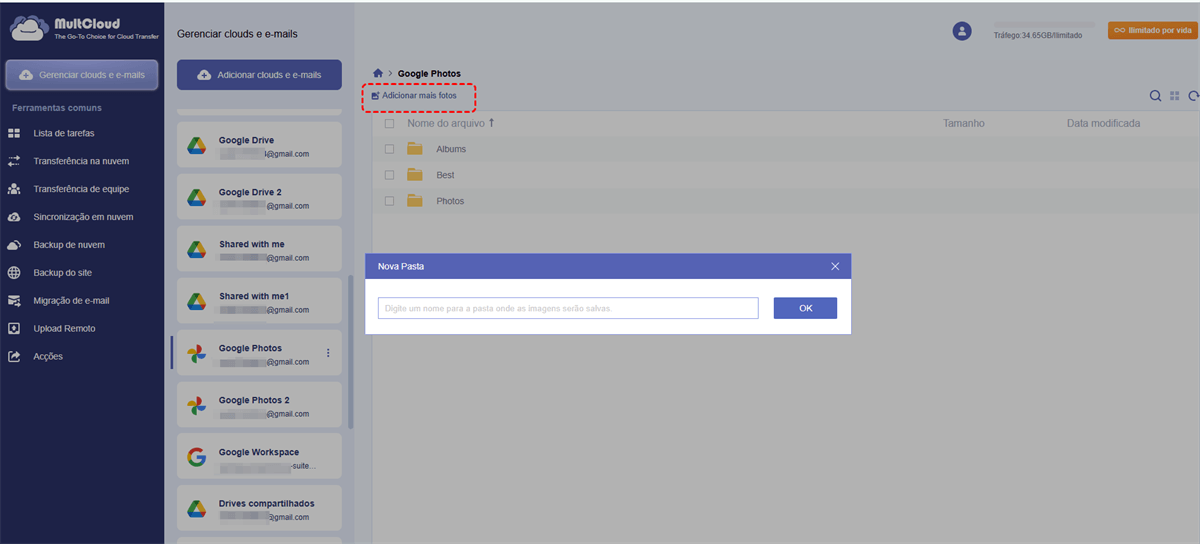Check the Albums folder checkbox
1200x544 pixels.
point(389,149)
